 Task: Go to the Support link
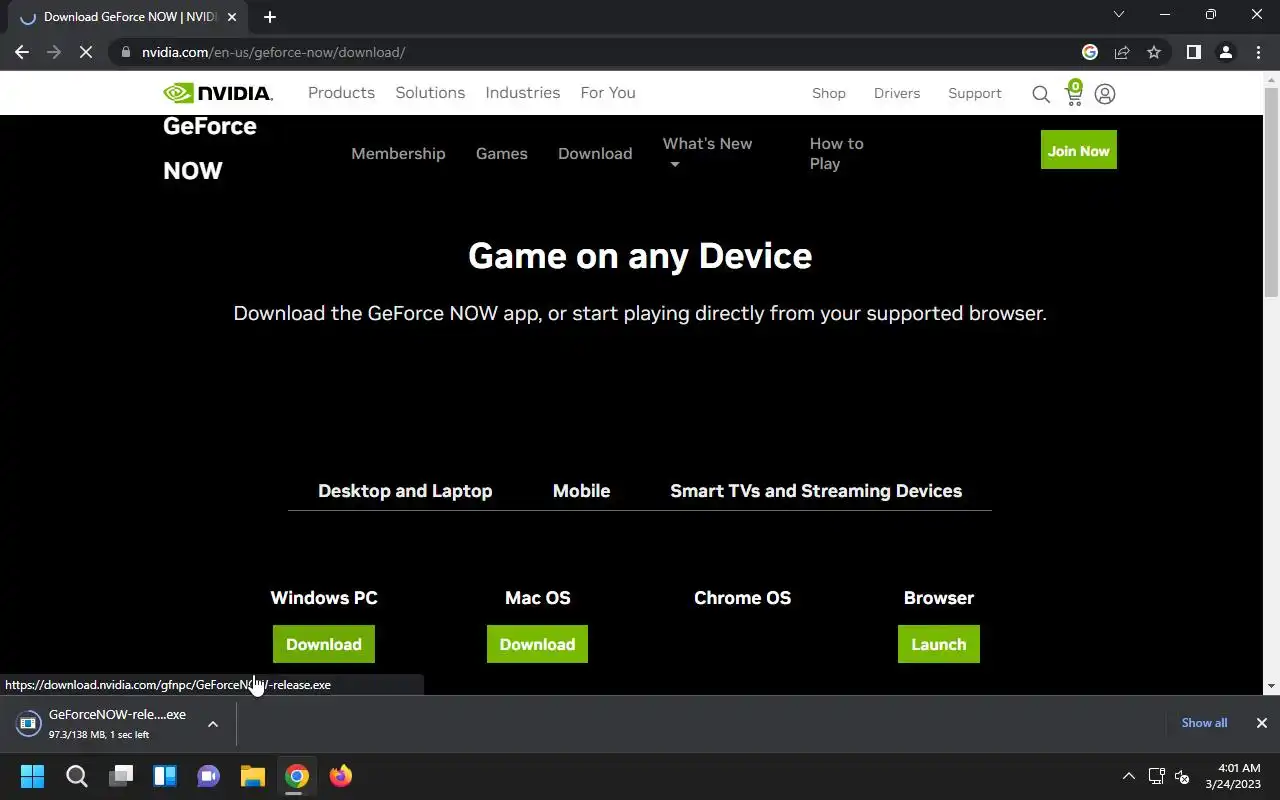(975, 94)
